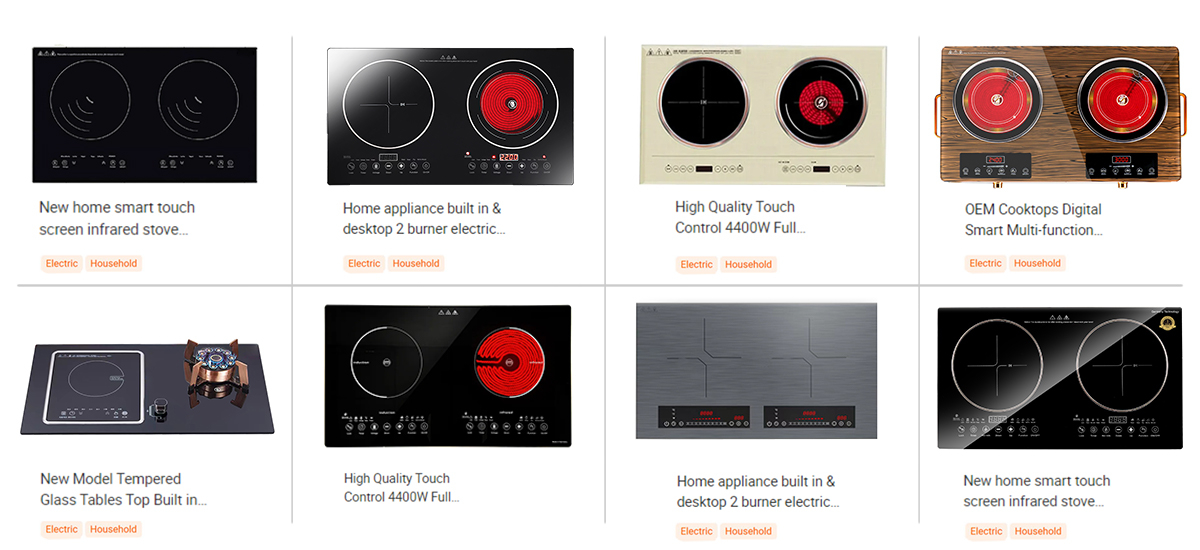Click Electric tag under OEM Cooktops product
The height and width of the screenshot is (550, 1200).
click(985, 263)
